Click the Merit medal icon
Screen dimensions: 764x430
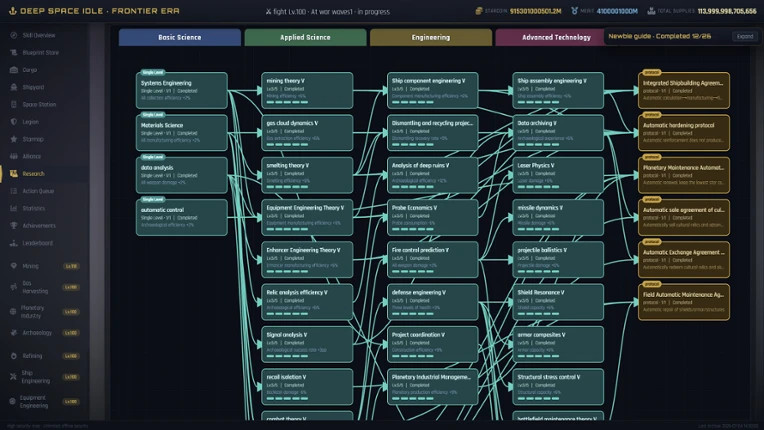click(574, 11)
